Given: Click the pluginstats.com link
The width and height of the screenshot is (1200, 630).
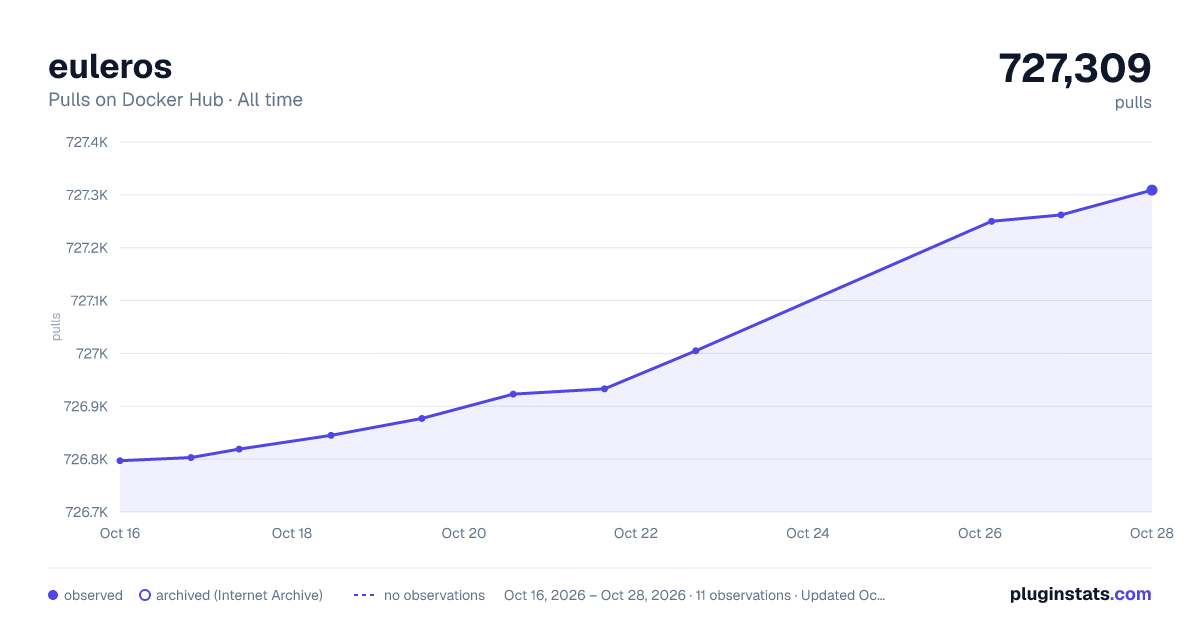Looking at the screenshot, I should (x=1080, y=594).
